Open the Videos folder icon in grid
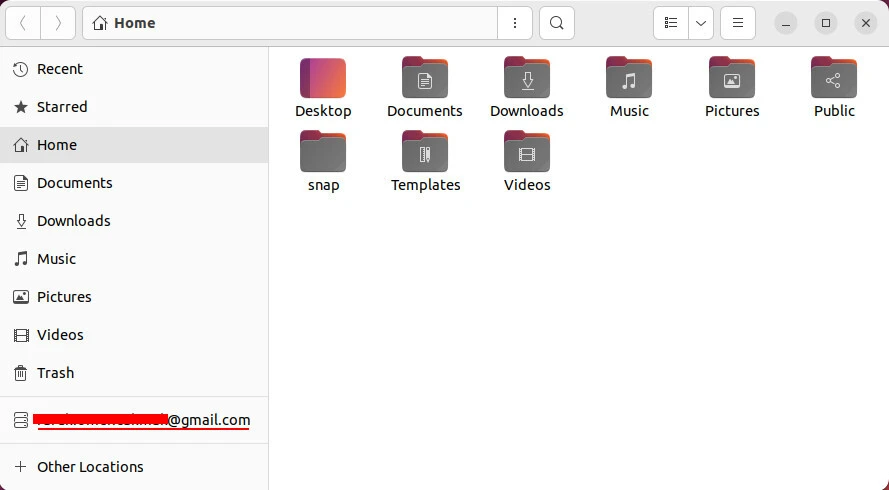The height and width of the screenshot is (490, 889). 527,152
